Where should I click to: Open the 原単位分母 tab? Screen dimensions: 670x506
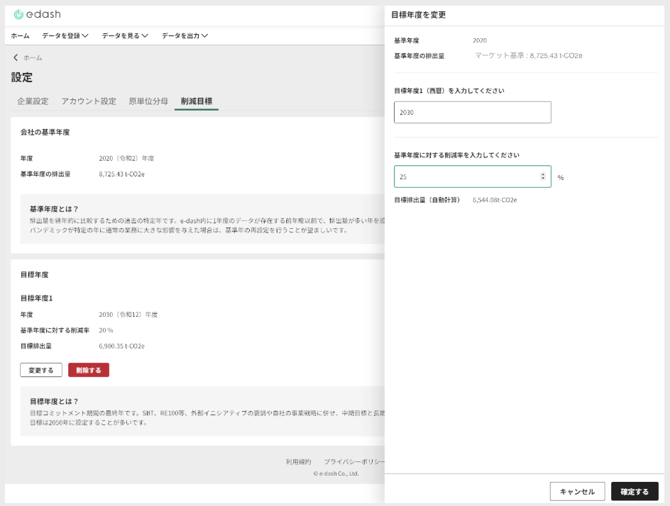click(x=148, y=101)
